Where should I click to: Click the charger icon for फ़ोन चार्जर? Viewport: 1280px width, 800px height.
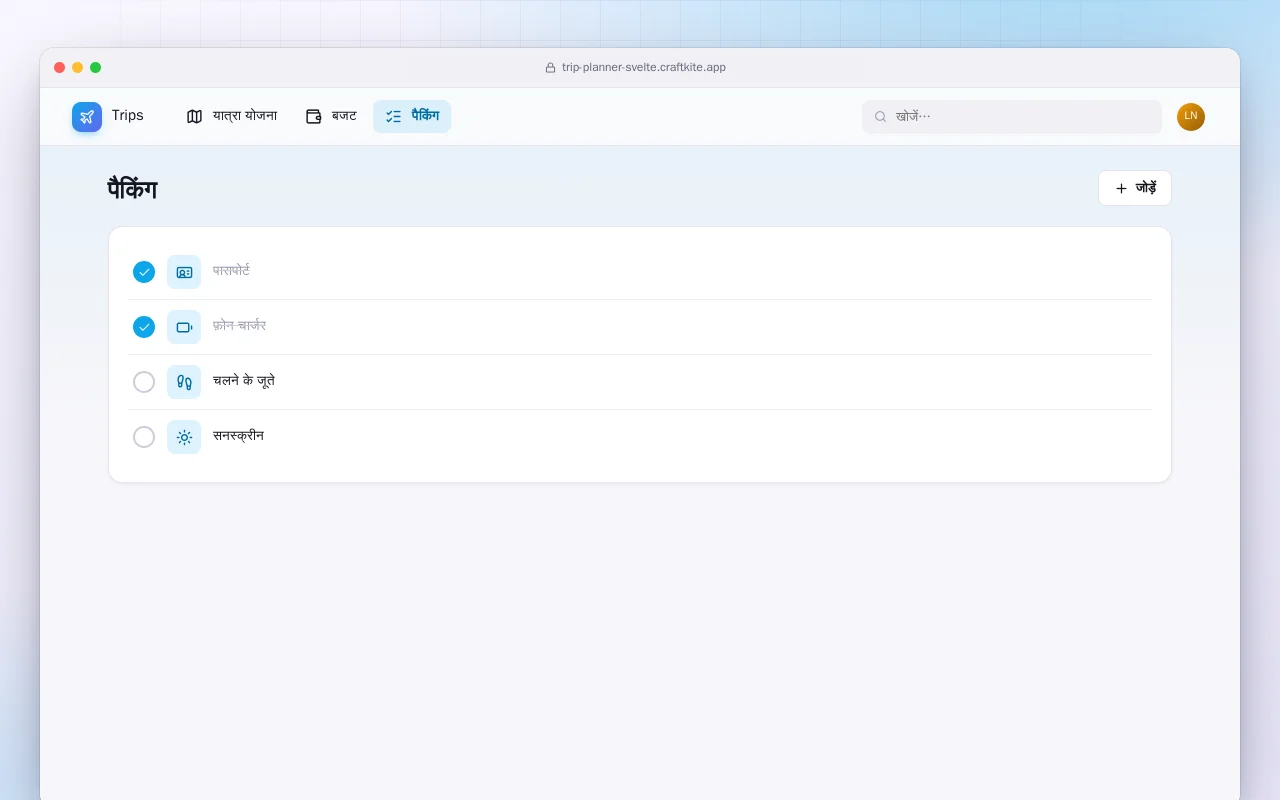(184, 327)
